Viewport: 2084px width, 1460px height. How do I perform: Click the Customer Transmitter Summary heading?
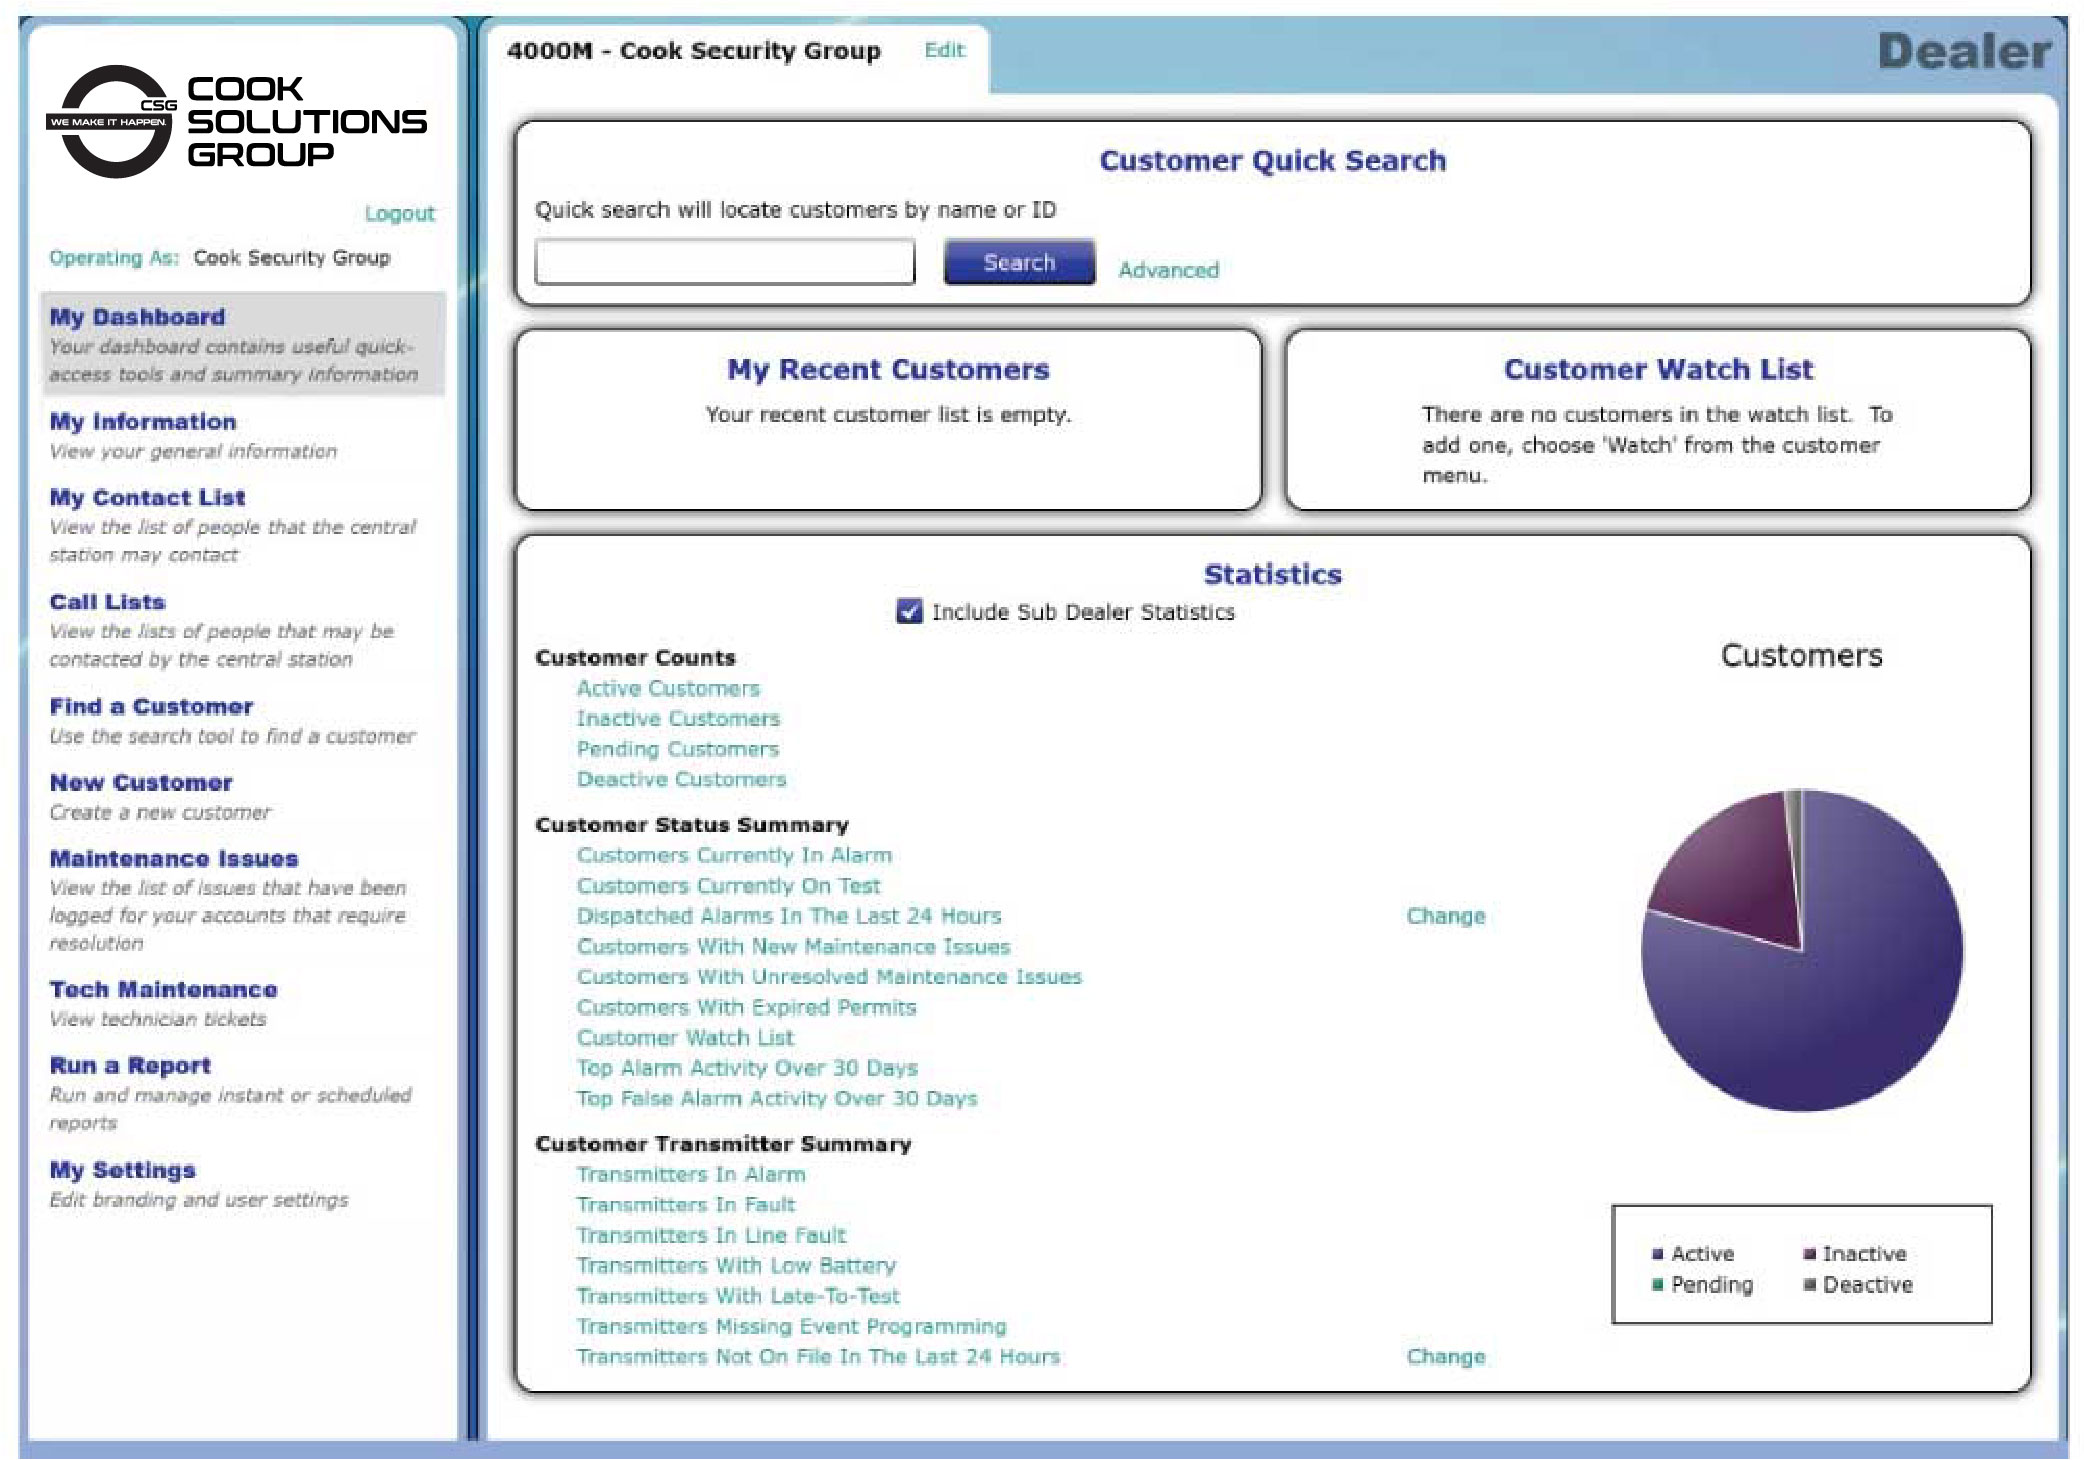click(723, 1144)
